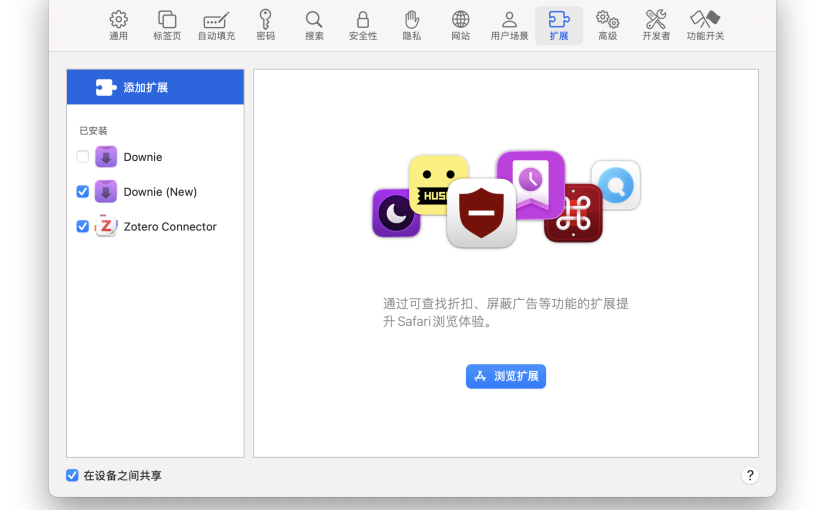Click the 浏览扩展 browse extensions button
825x510 pixels.
[x=506, y=377]
